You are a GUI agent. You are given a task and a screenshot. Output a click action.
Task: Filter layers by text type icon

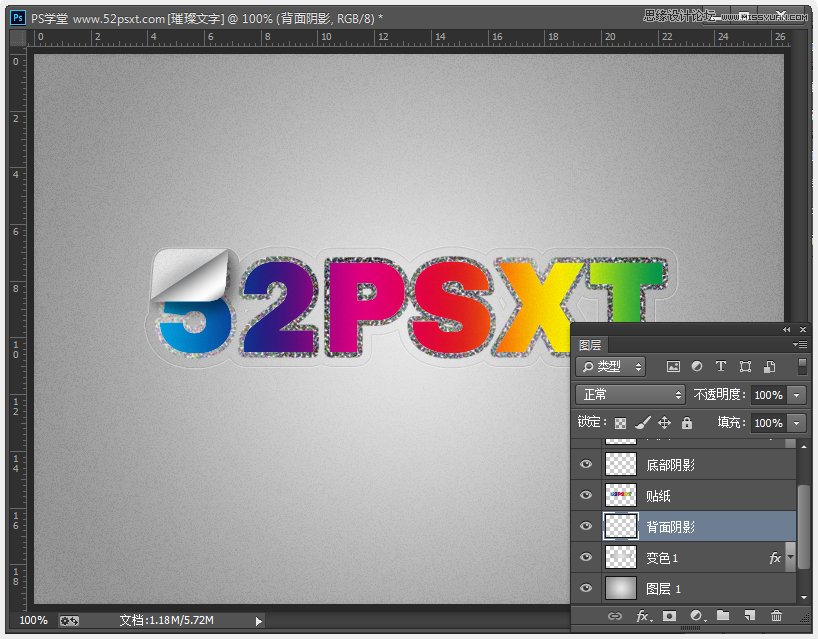(x=720, y=367)
